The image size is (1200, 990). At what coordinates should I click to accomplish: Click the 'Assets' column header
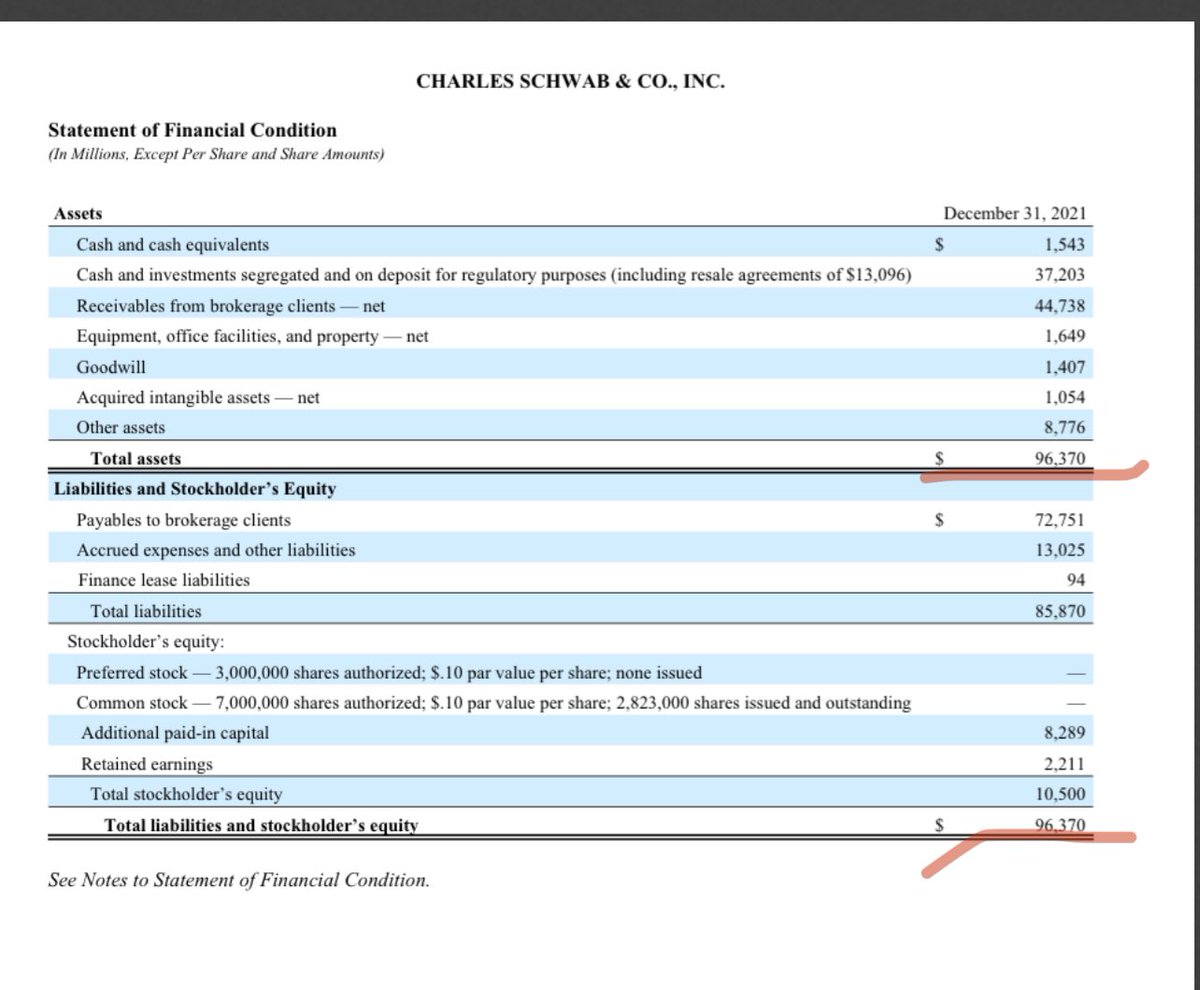coord(77,214)
